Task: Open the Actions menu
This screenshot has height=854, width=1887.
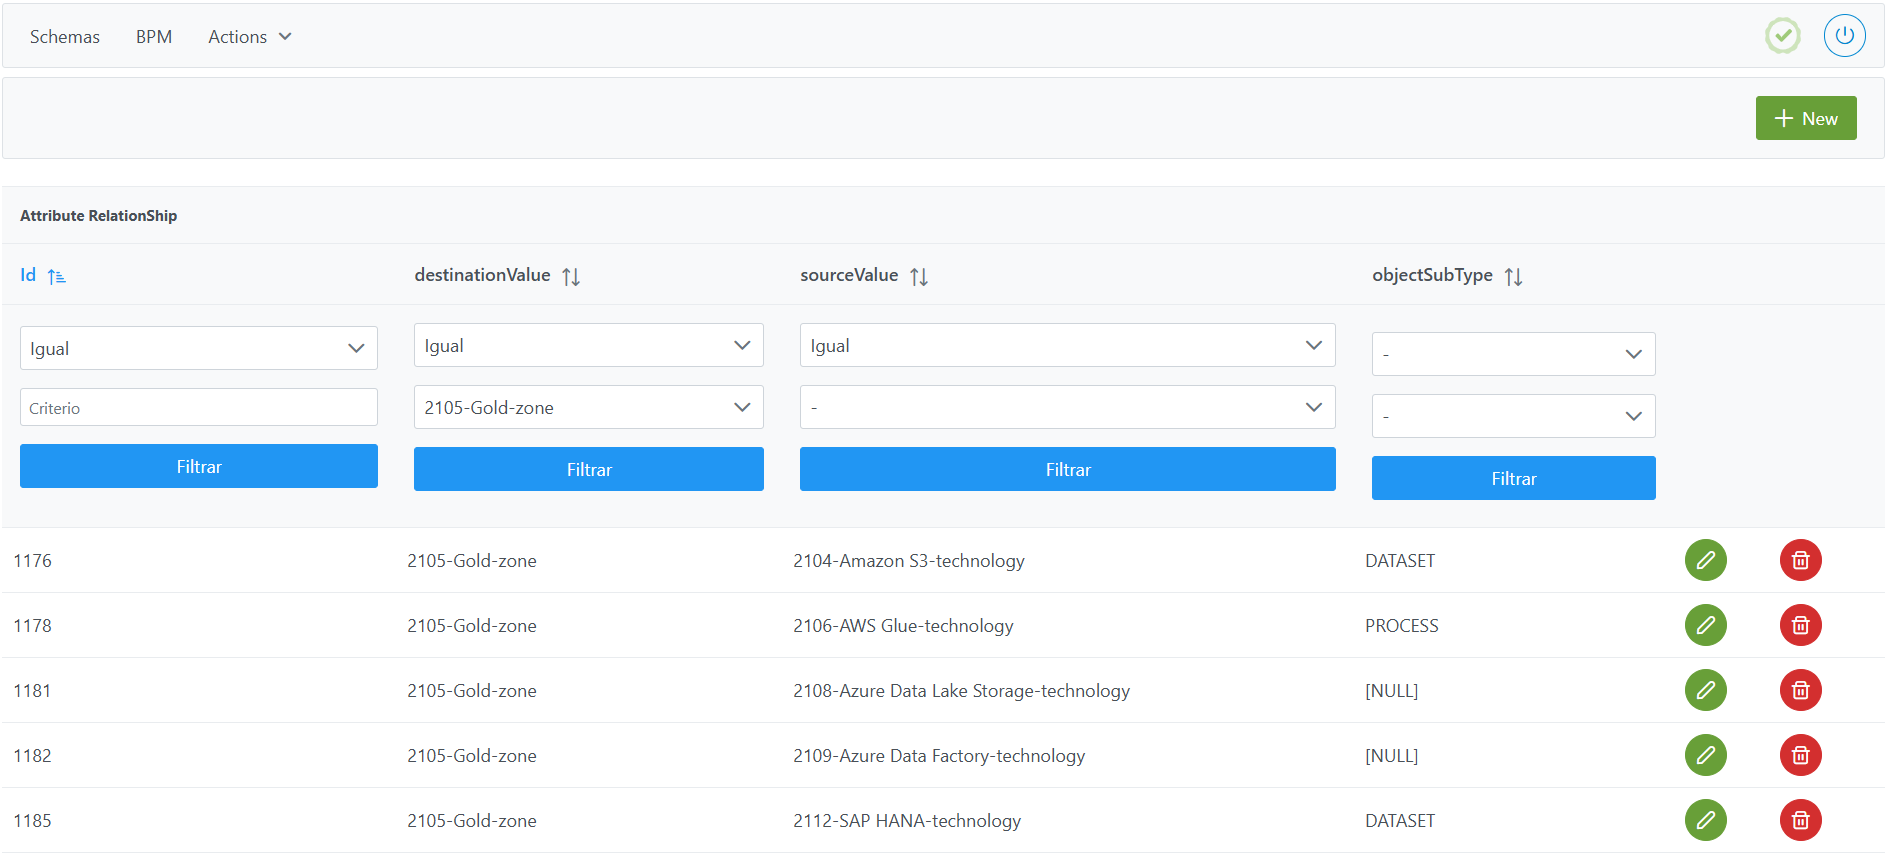Action: tap(249, 37)
